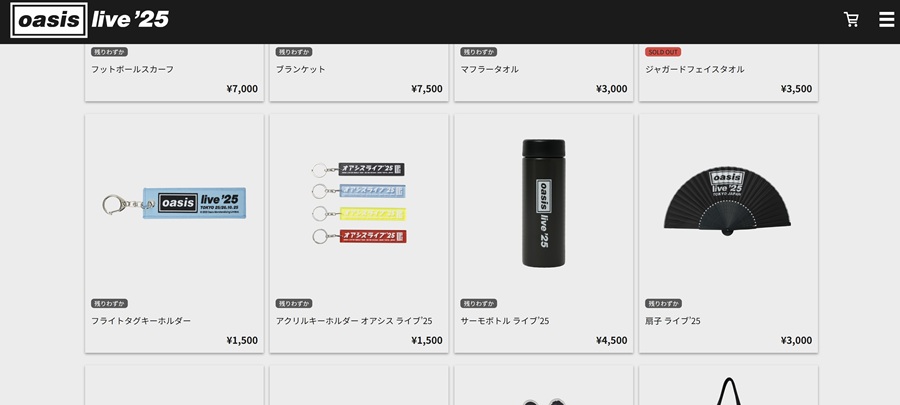Click the red SOLD OUT badge
This screenshot has width=900, height=405.
[663, 52]
